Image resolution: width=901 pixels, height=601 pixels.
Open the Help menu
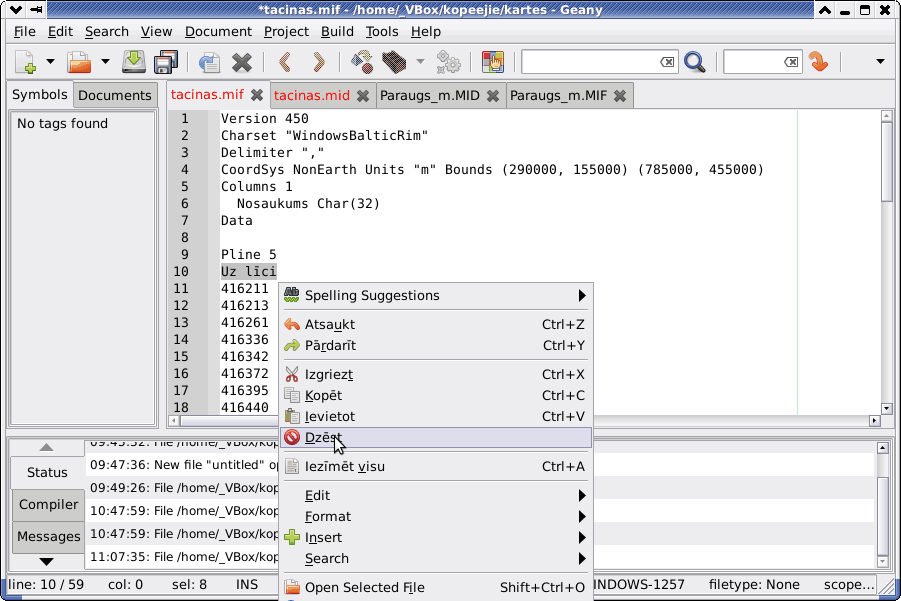[426, 32]
